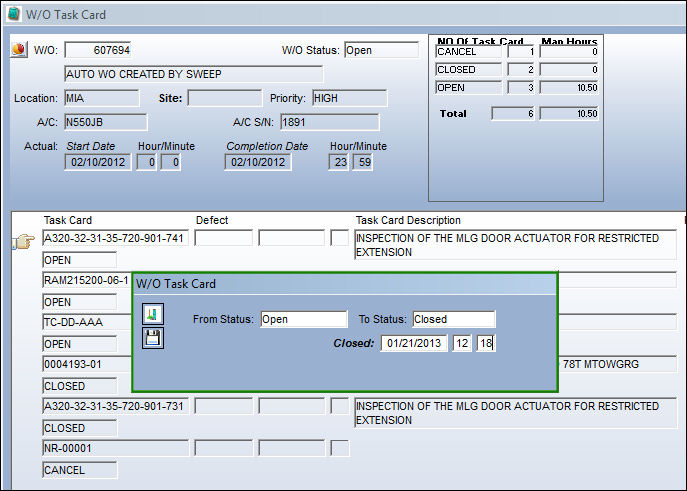Click the From Status field showing Open

click(x=303, y=319)
